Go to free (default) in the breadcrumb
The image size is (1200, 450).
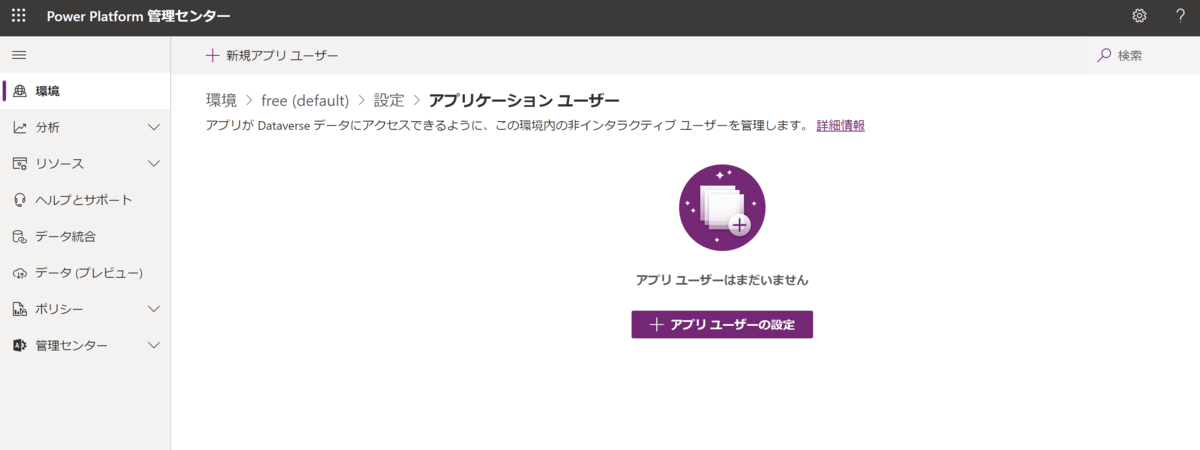tap(305, 100)
